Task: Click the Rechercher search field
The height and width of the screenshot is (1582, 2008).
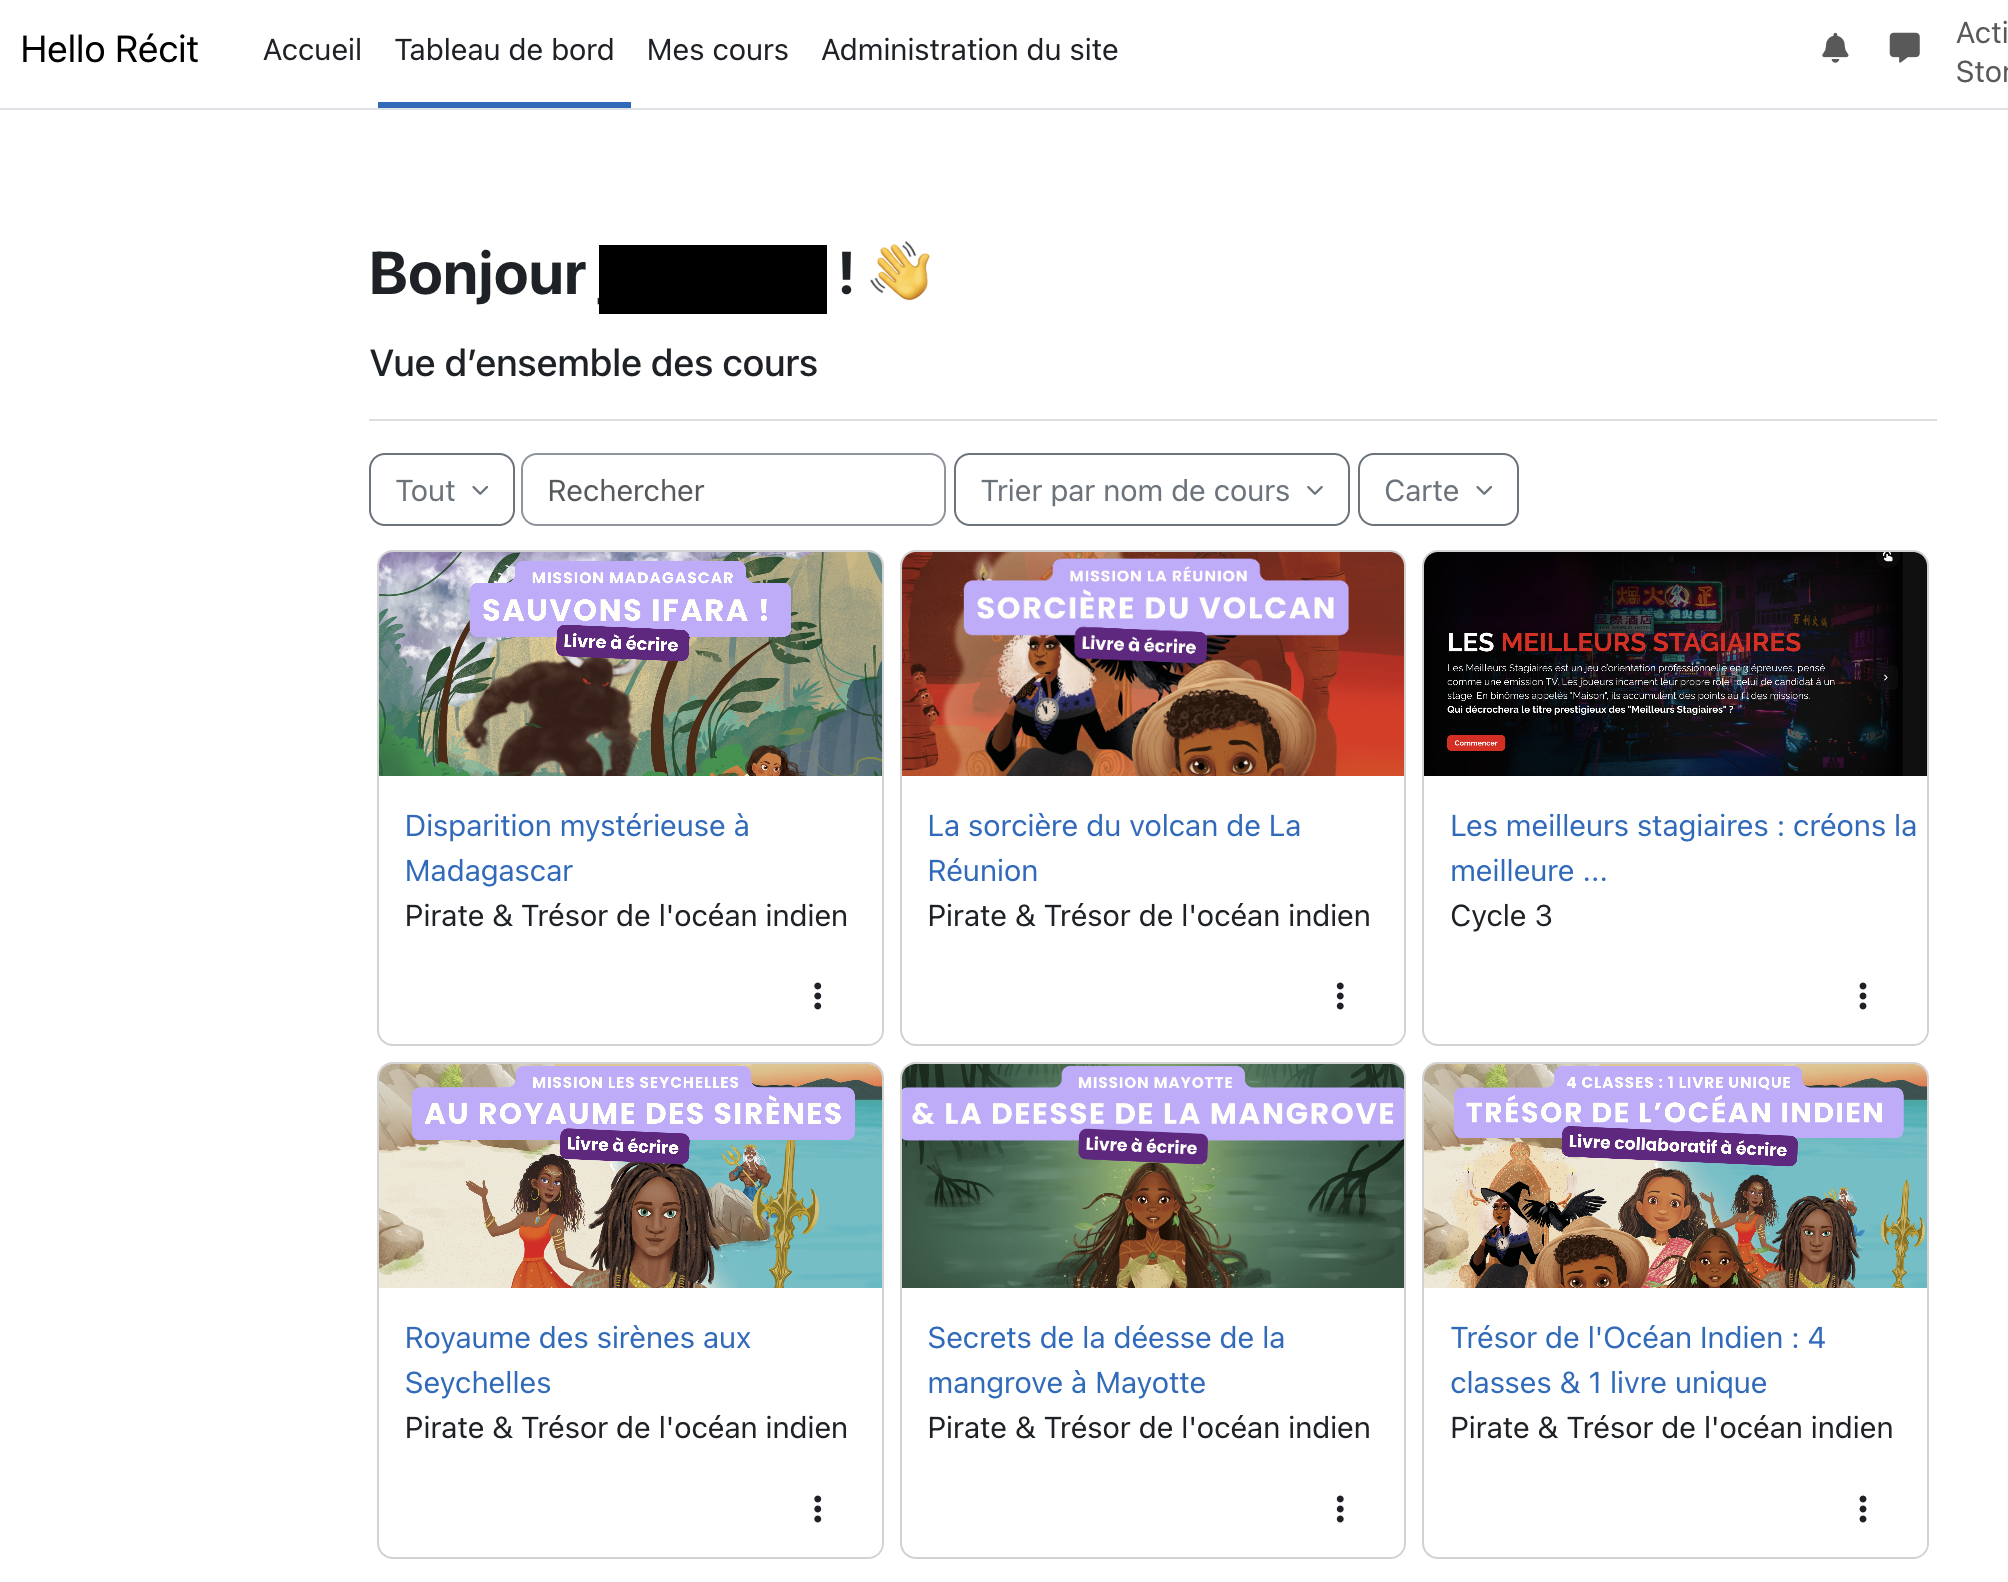Action: 732,490
